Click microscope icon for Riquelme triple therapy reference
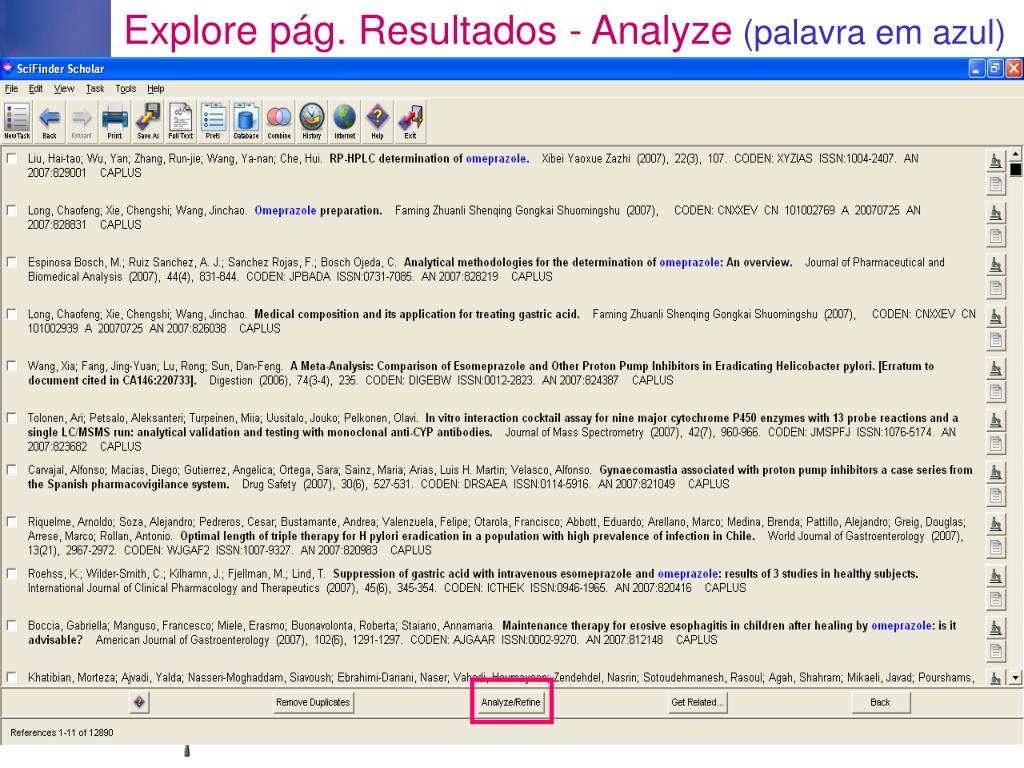 (995, 524)
